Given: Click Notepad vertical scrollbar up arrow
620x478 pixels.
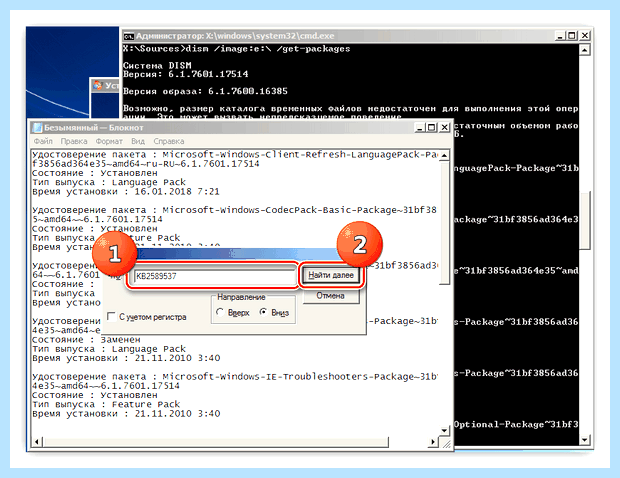Looking at the screenshot, I should point(444,155).
